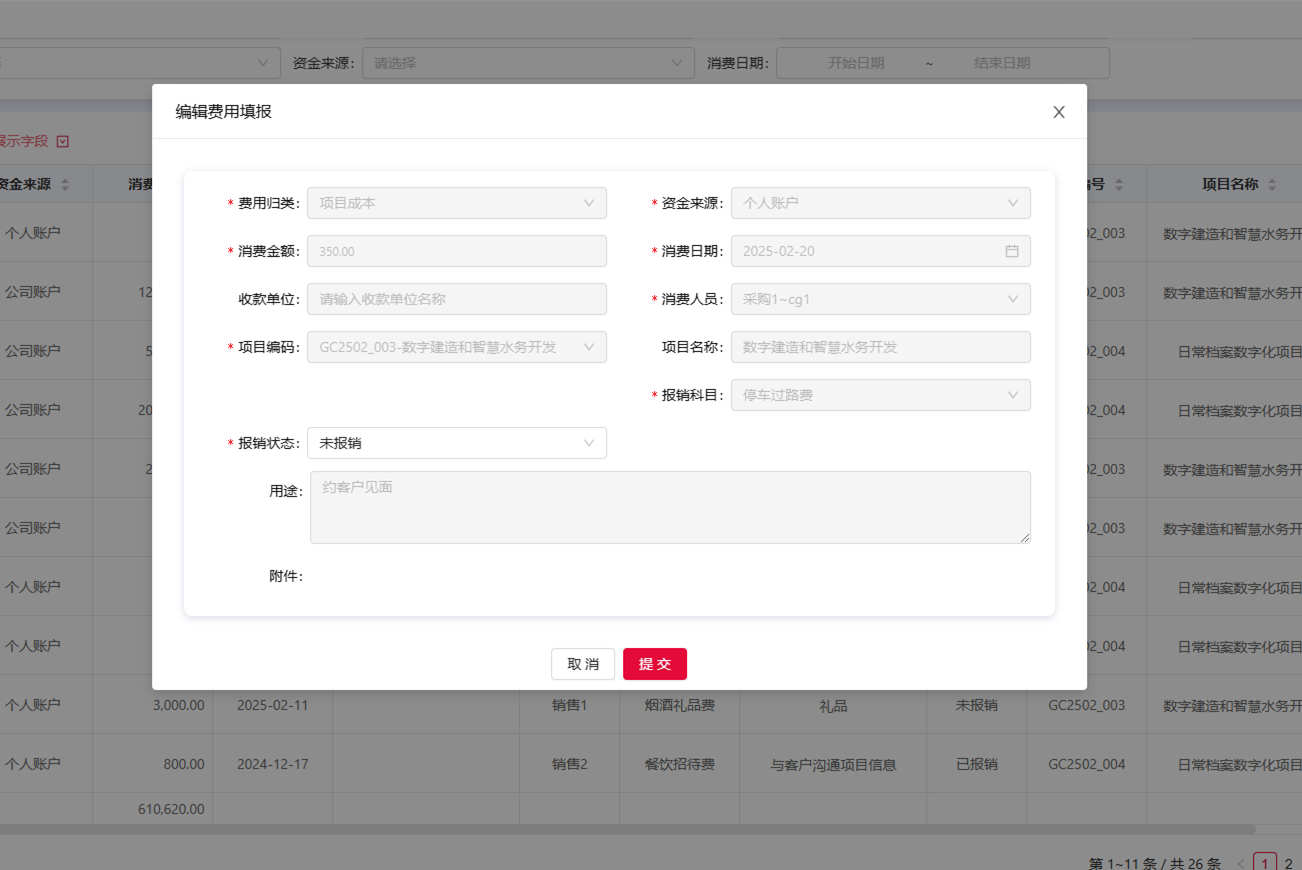Screen dimensions: 1302x870
Task: Open the 资金来源 filter dropdown at top
Action: click(527, 62)
